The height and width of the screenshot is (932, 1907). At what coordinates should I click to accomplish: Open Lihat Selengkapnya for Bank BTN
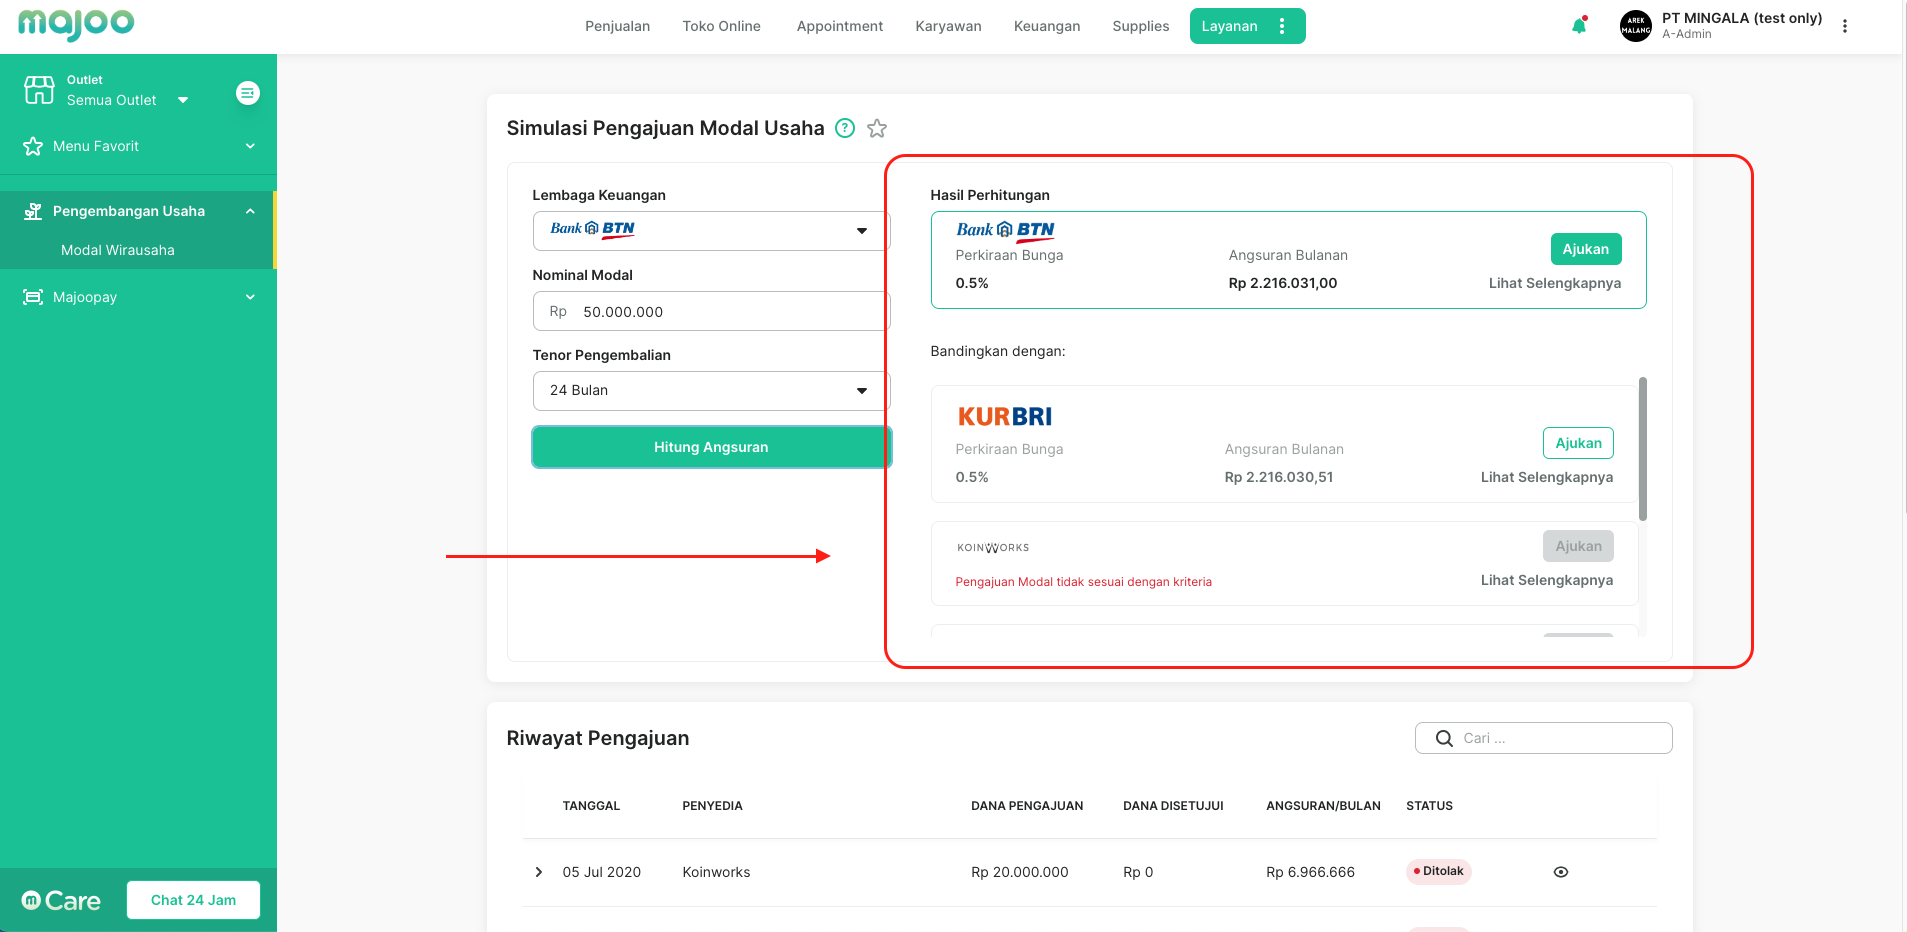[1555, 283]
